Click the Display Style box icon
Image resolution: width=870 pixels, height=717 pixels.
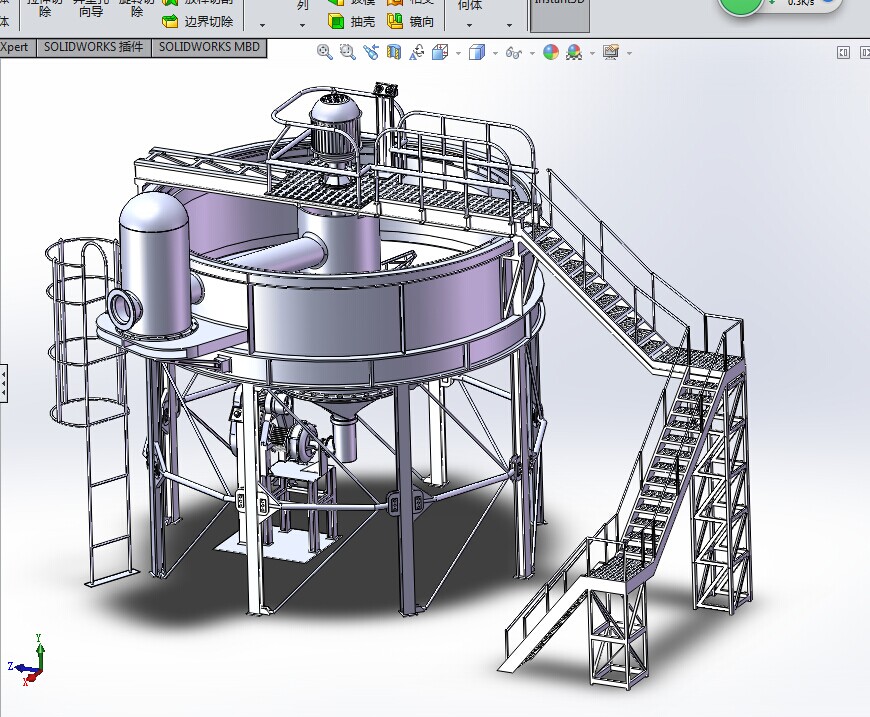click(478, 52)
